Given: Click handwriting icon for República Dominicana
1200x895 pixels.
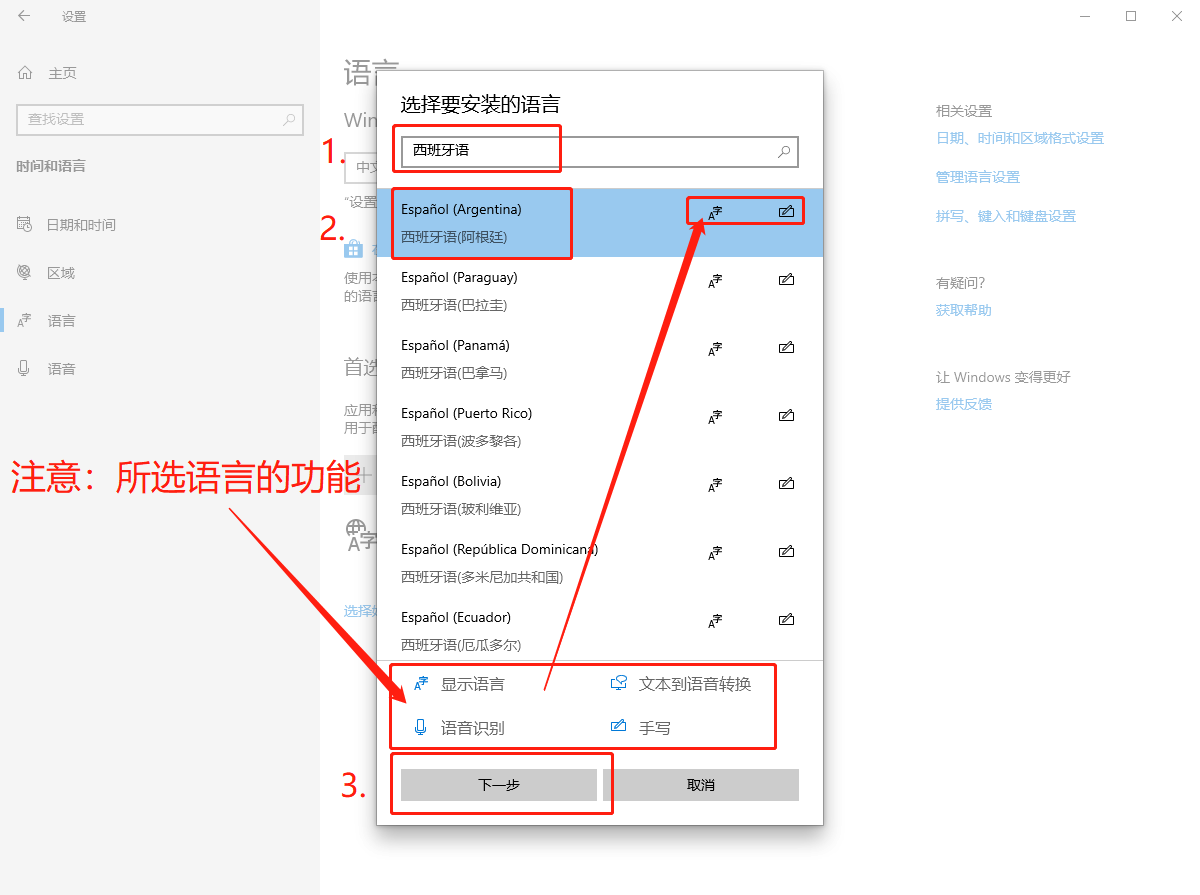Looking at the screenshot, I should coord(786,551).
